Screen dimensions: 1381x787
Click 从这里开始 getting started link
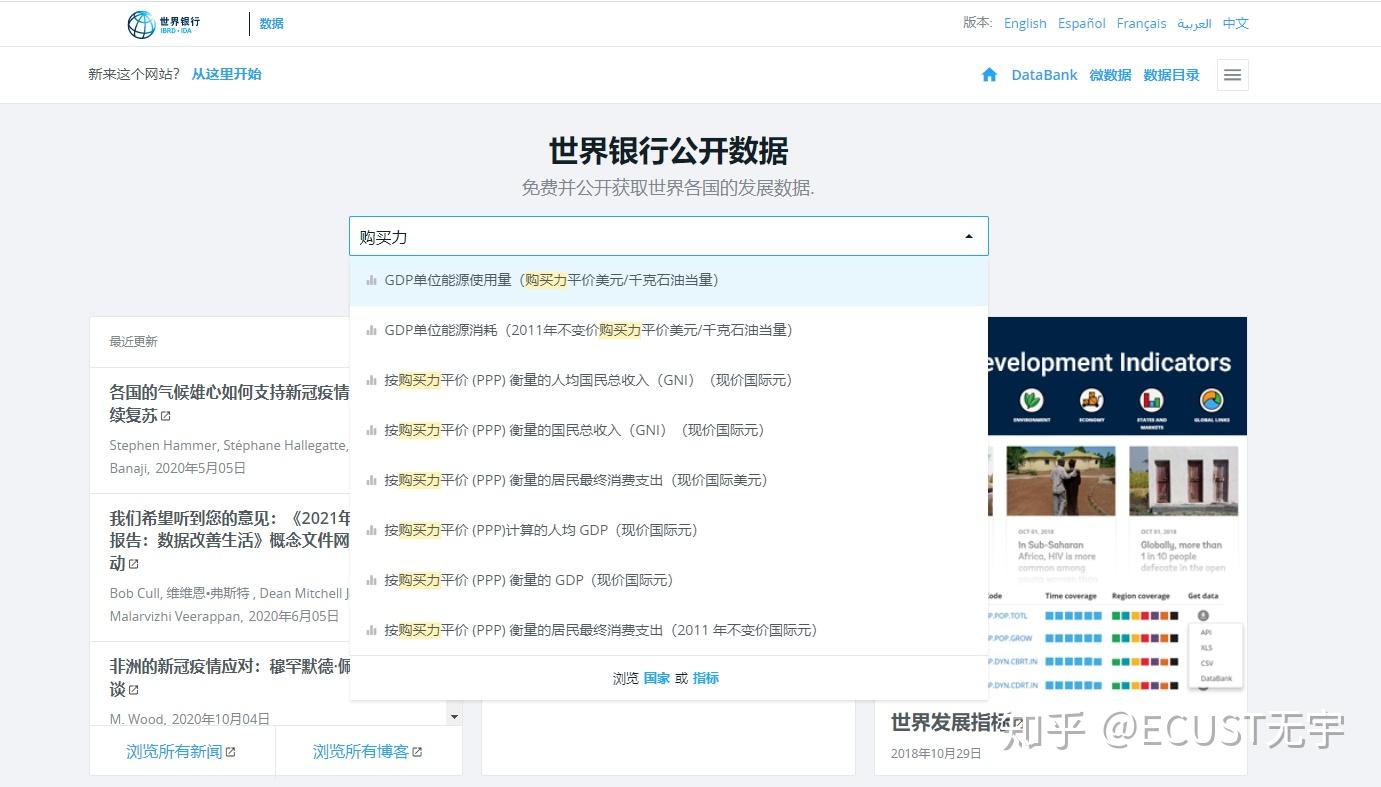[x=227, y=74]
